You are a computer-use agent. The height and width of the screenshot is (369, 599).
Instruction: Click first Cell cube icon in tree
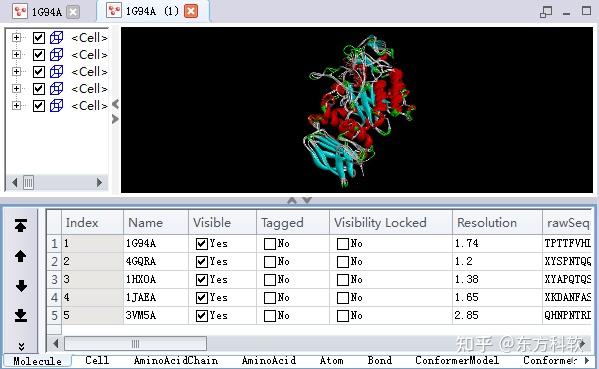[57, 37]
